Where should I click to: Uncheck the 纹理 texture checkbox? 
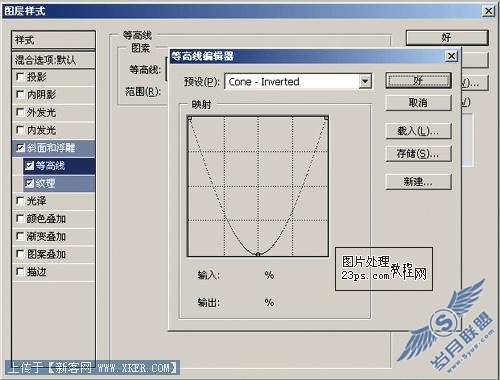[29, 183]
